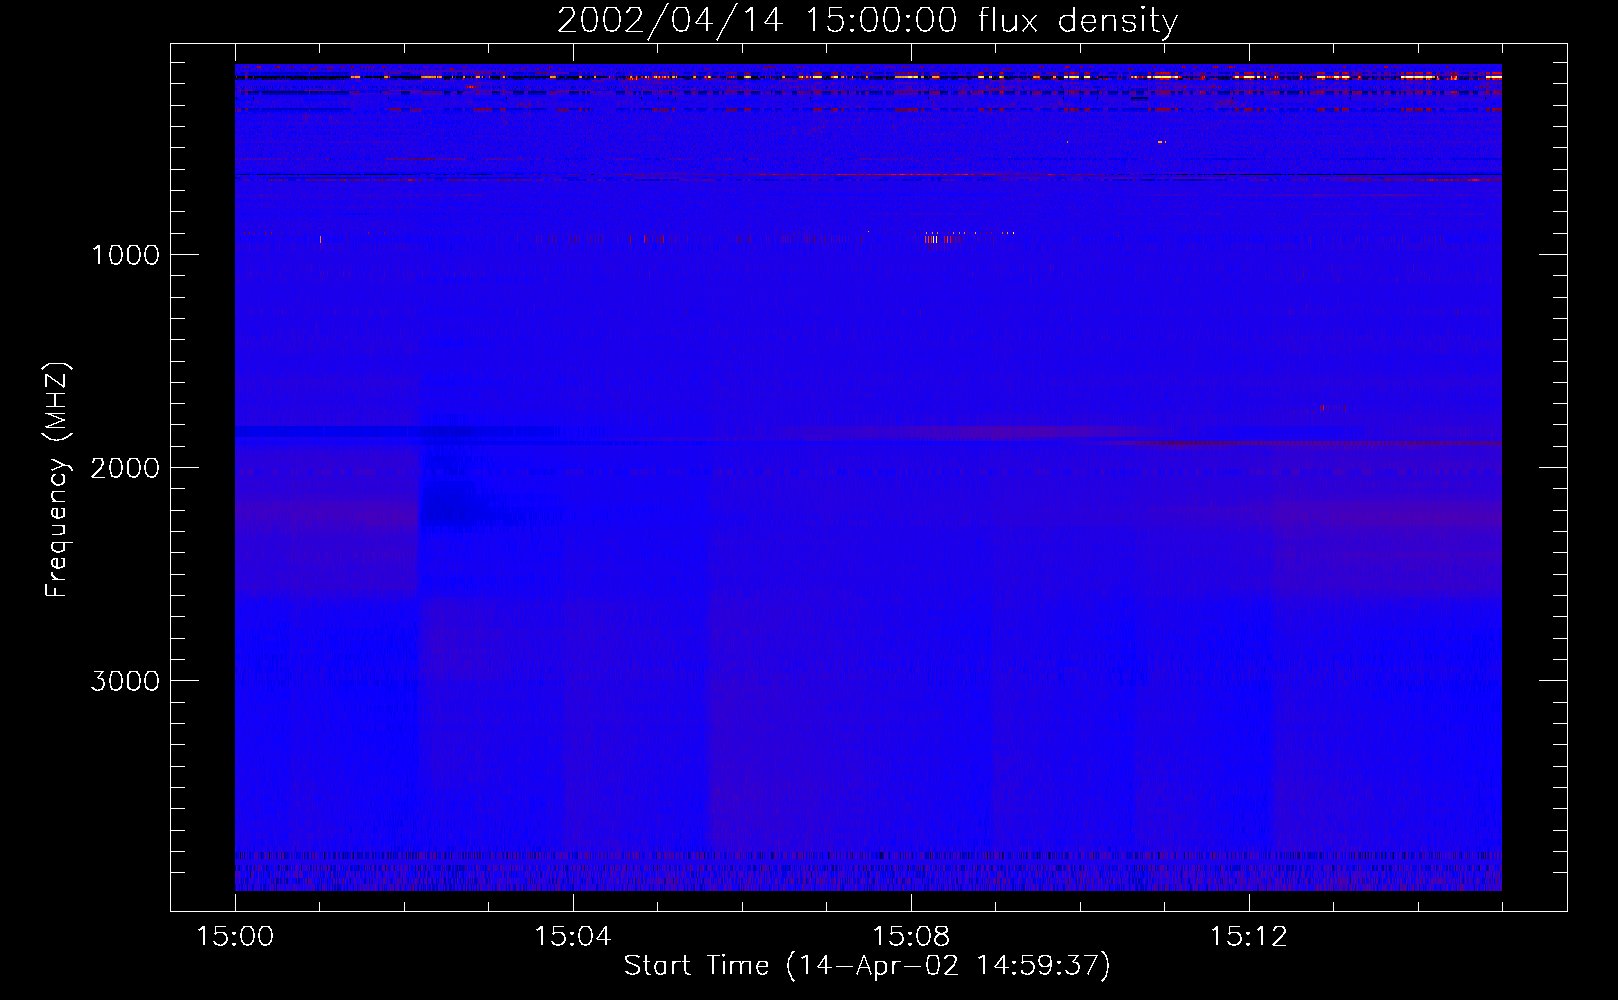Viewport: 1618px width, 1000px height.
Task: Click the 1000 frequency tick label
Action: tap(125, 255)
